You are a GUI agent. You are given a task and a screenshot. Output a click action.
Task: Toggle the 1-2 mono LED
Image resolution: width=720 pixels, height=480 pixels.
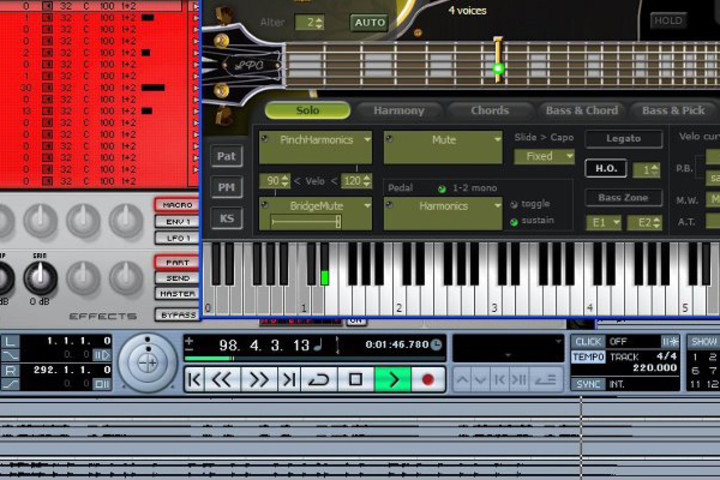(x=442, y=189)
